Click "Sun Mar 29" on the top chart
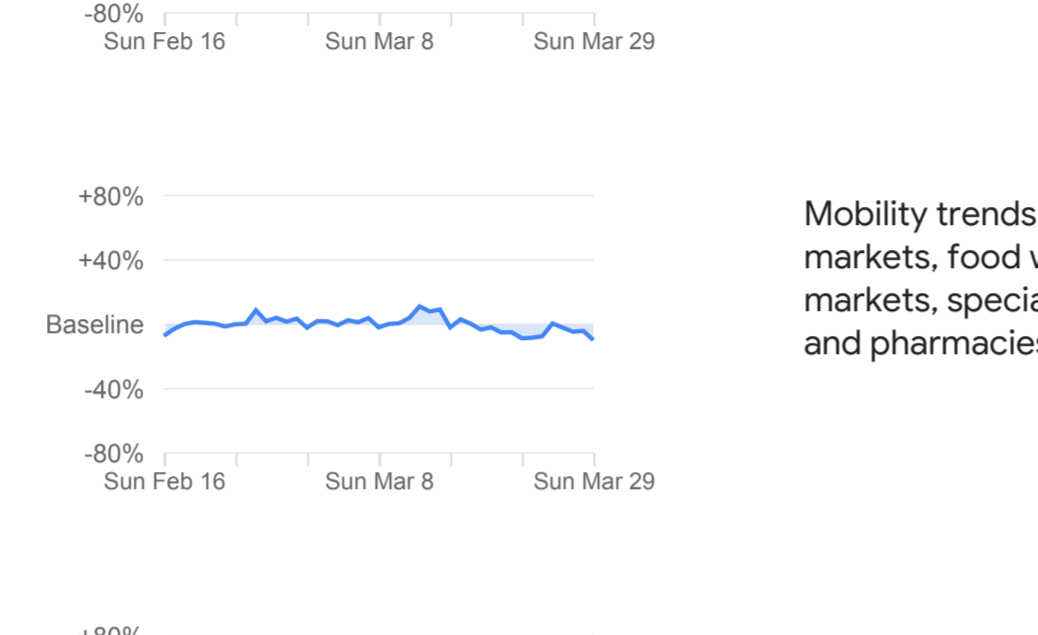Viewport: 1038px width, 635px height. pos(594,42)
